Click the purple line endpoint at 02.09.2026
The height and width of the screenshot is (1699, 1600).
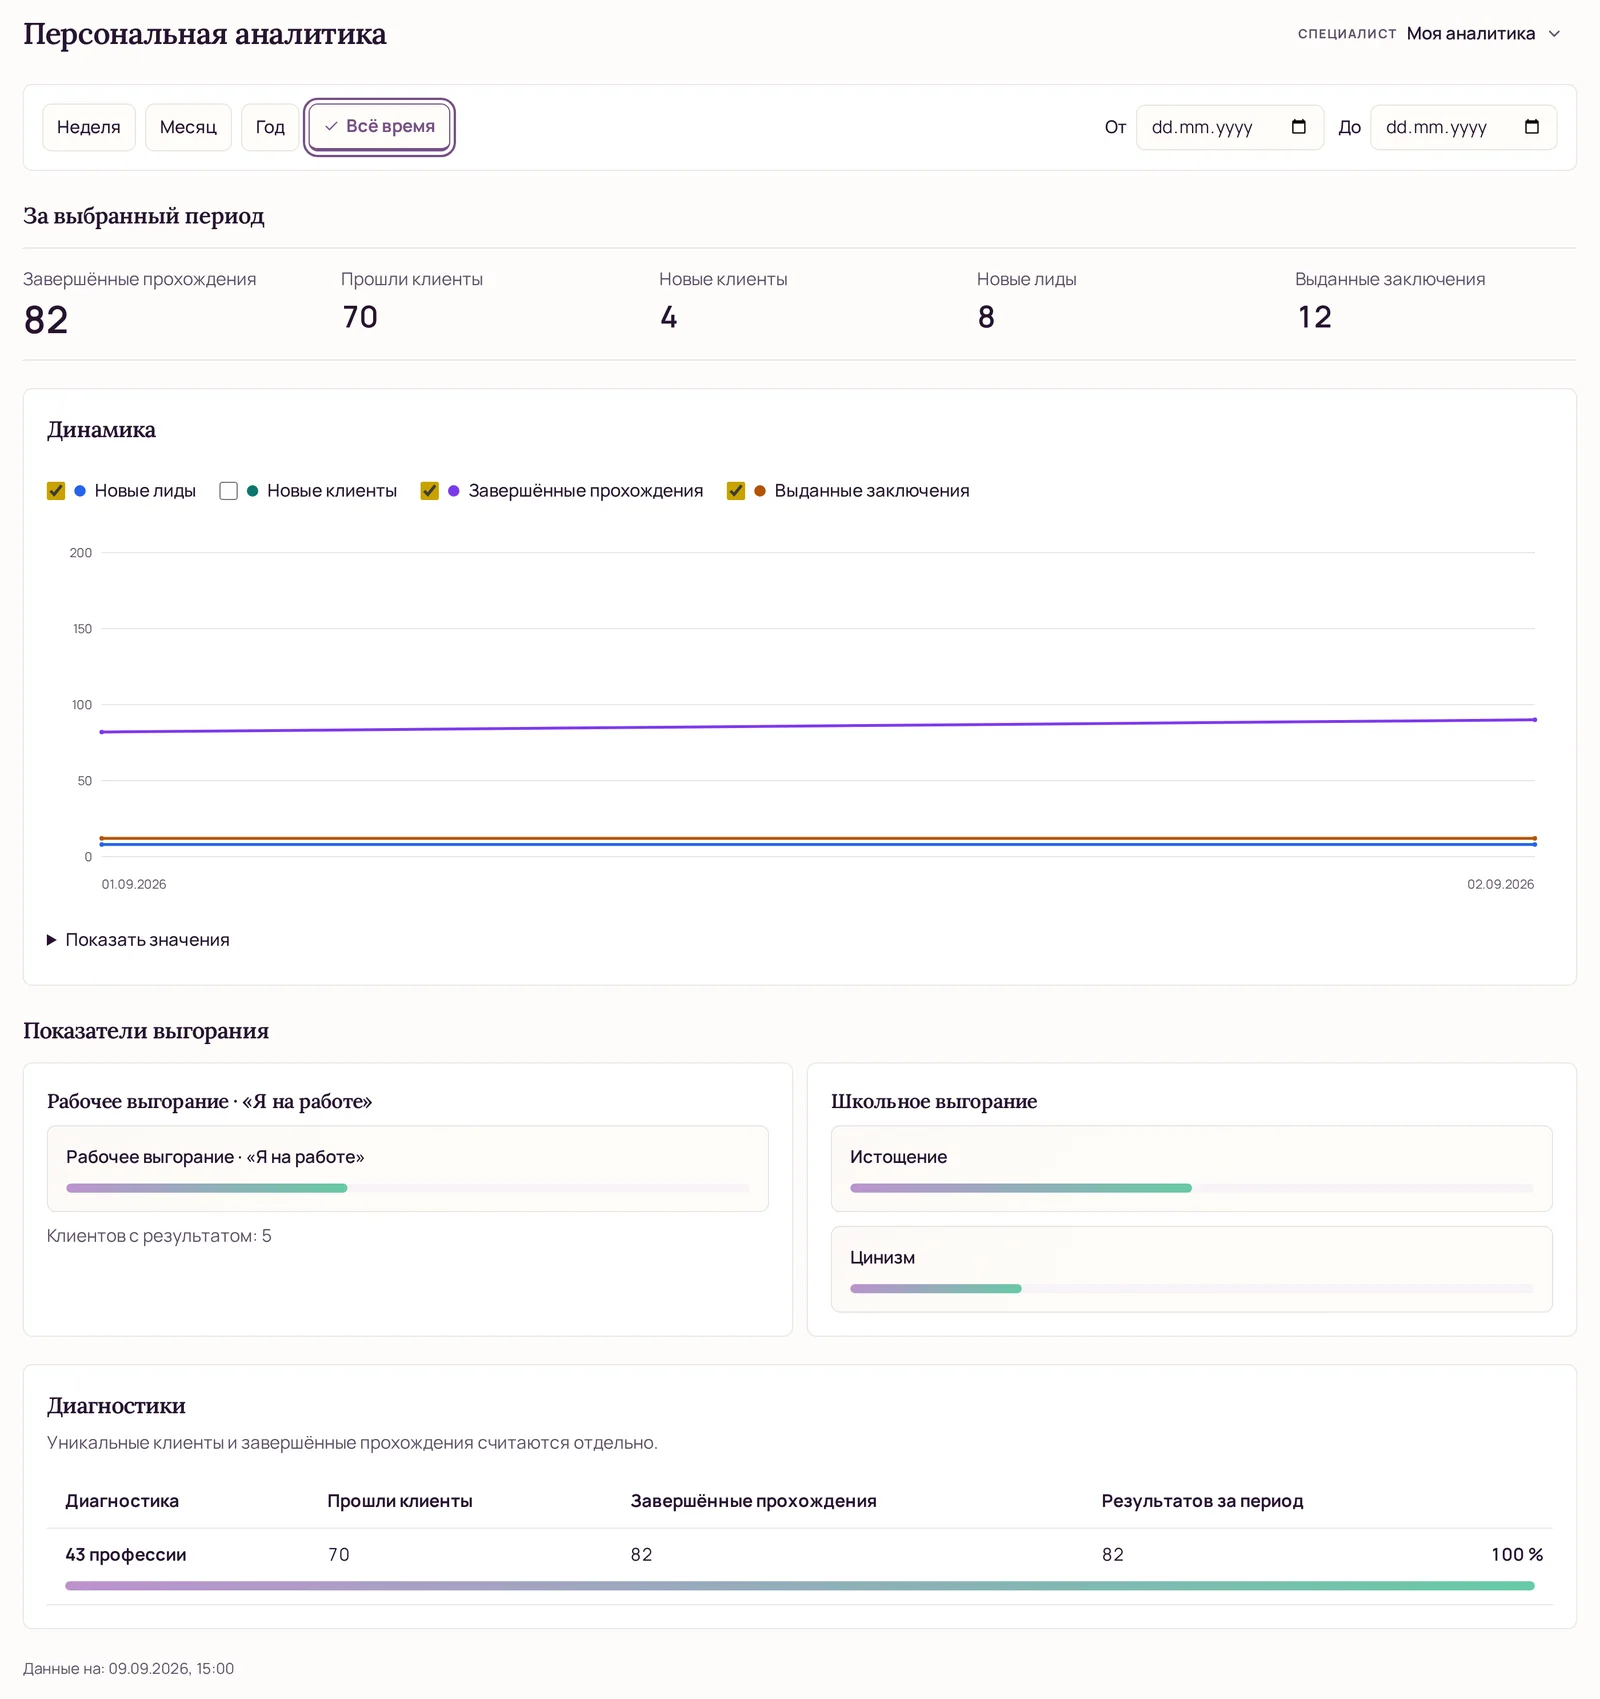[x=1535, y=720]
